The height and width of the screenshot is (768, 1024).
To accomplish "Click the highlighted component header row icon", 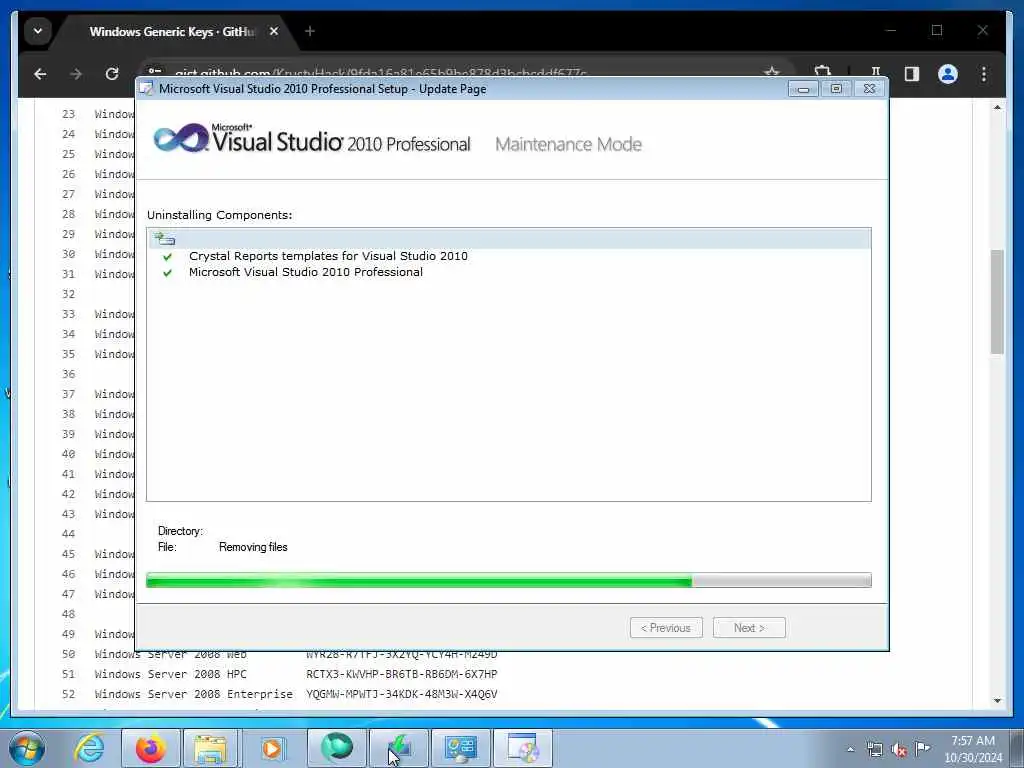I will [165, 238].
